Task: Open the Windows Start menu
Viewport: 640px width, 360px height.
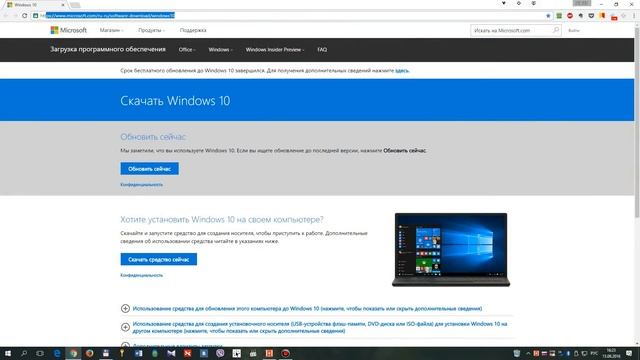Action: pyautogui.click(x=8, y=353)
